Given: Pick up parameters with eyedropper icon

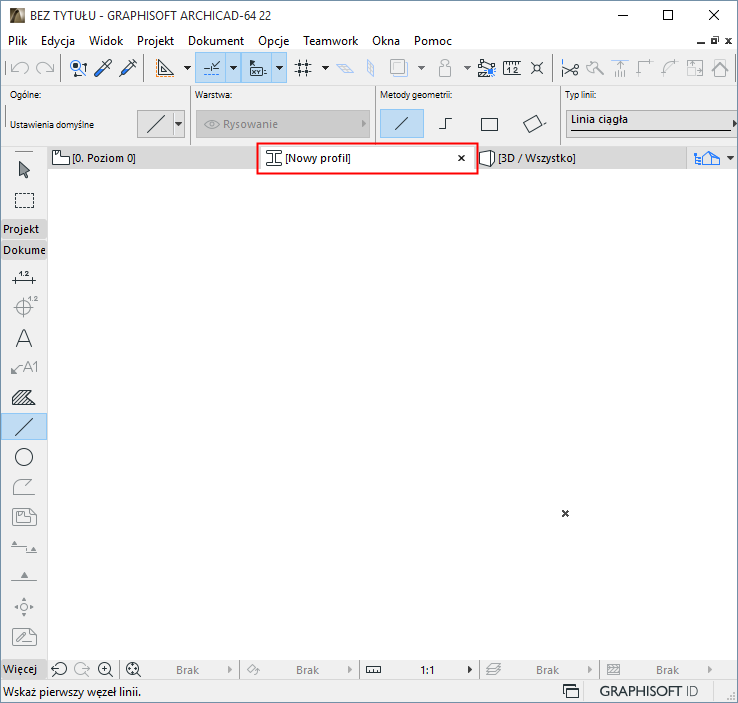Looking at the screenshot, I should [x=103, y=68].
